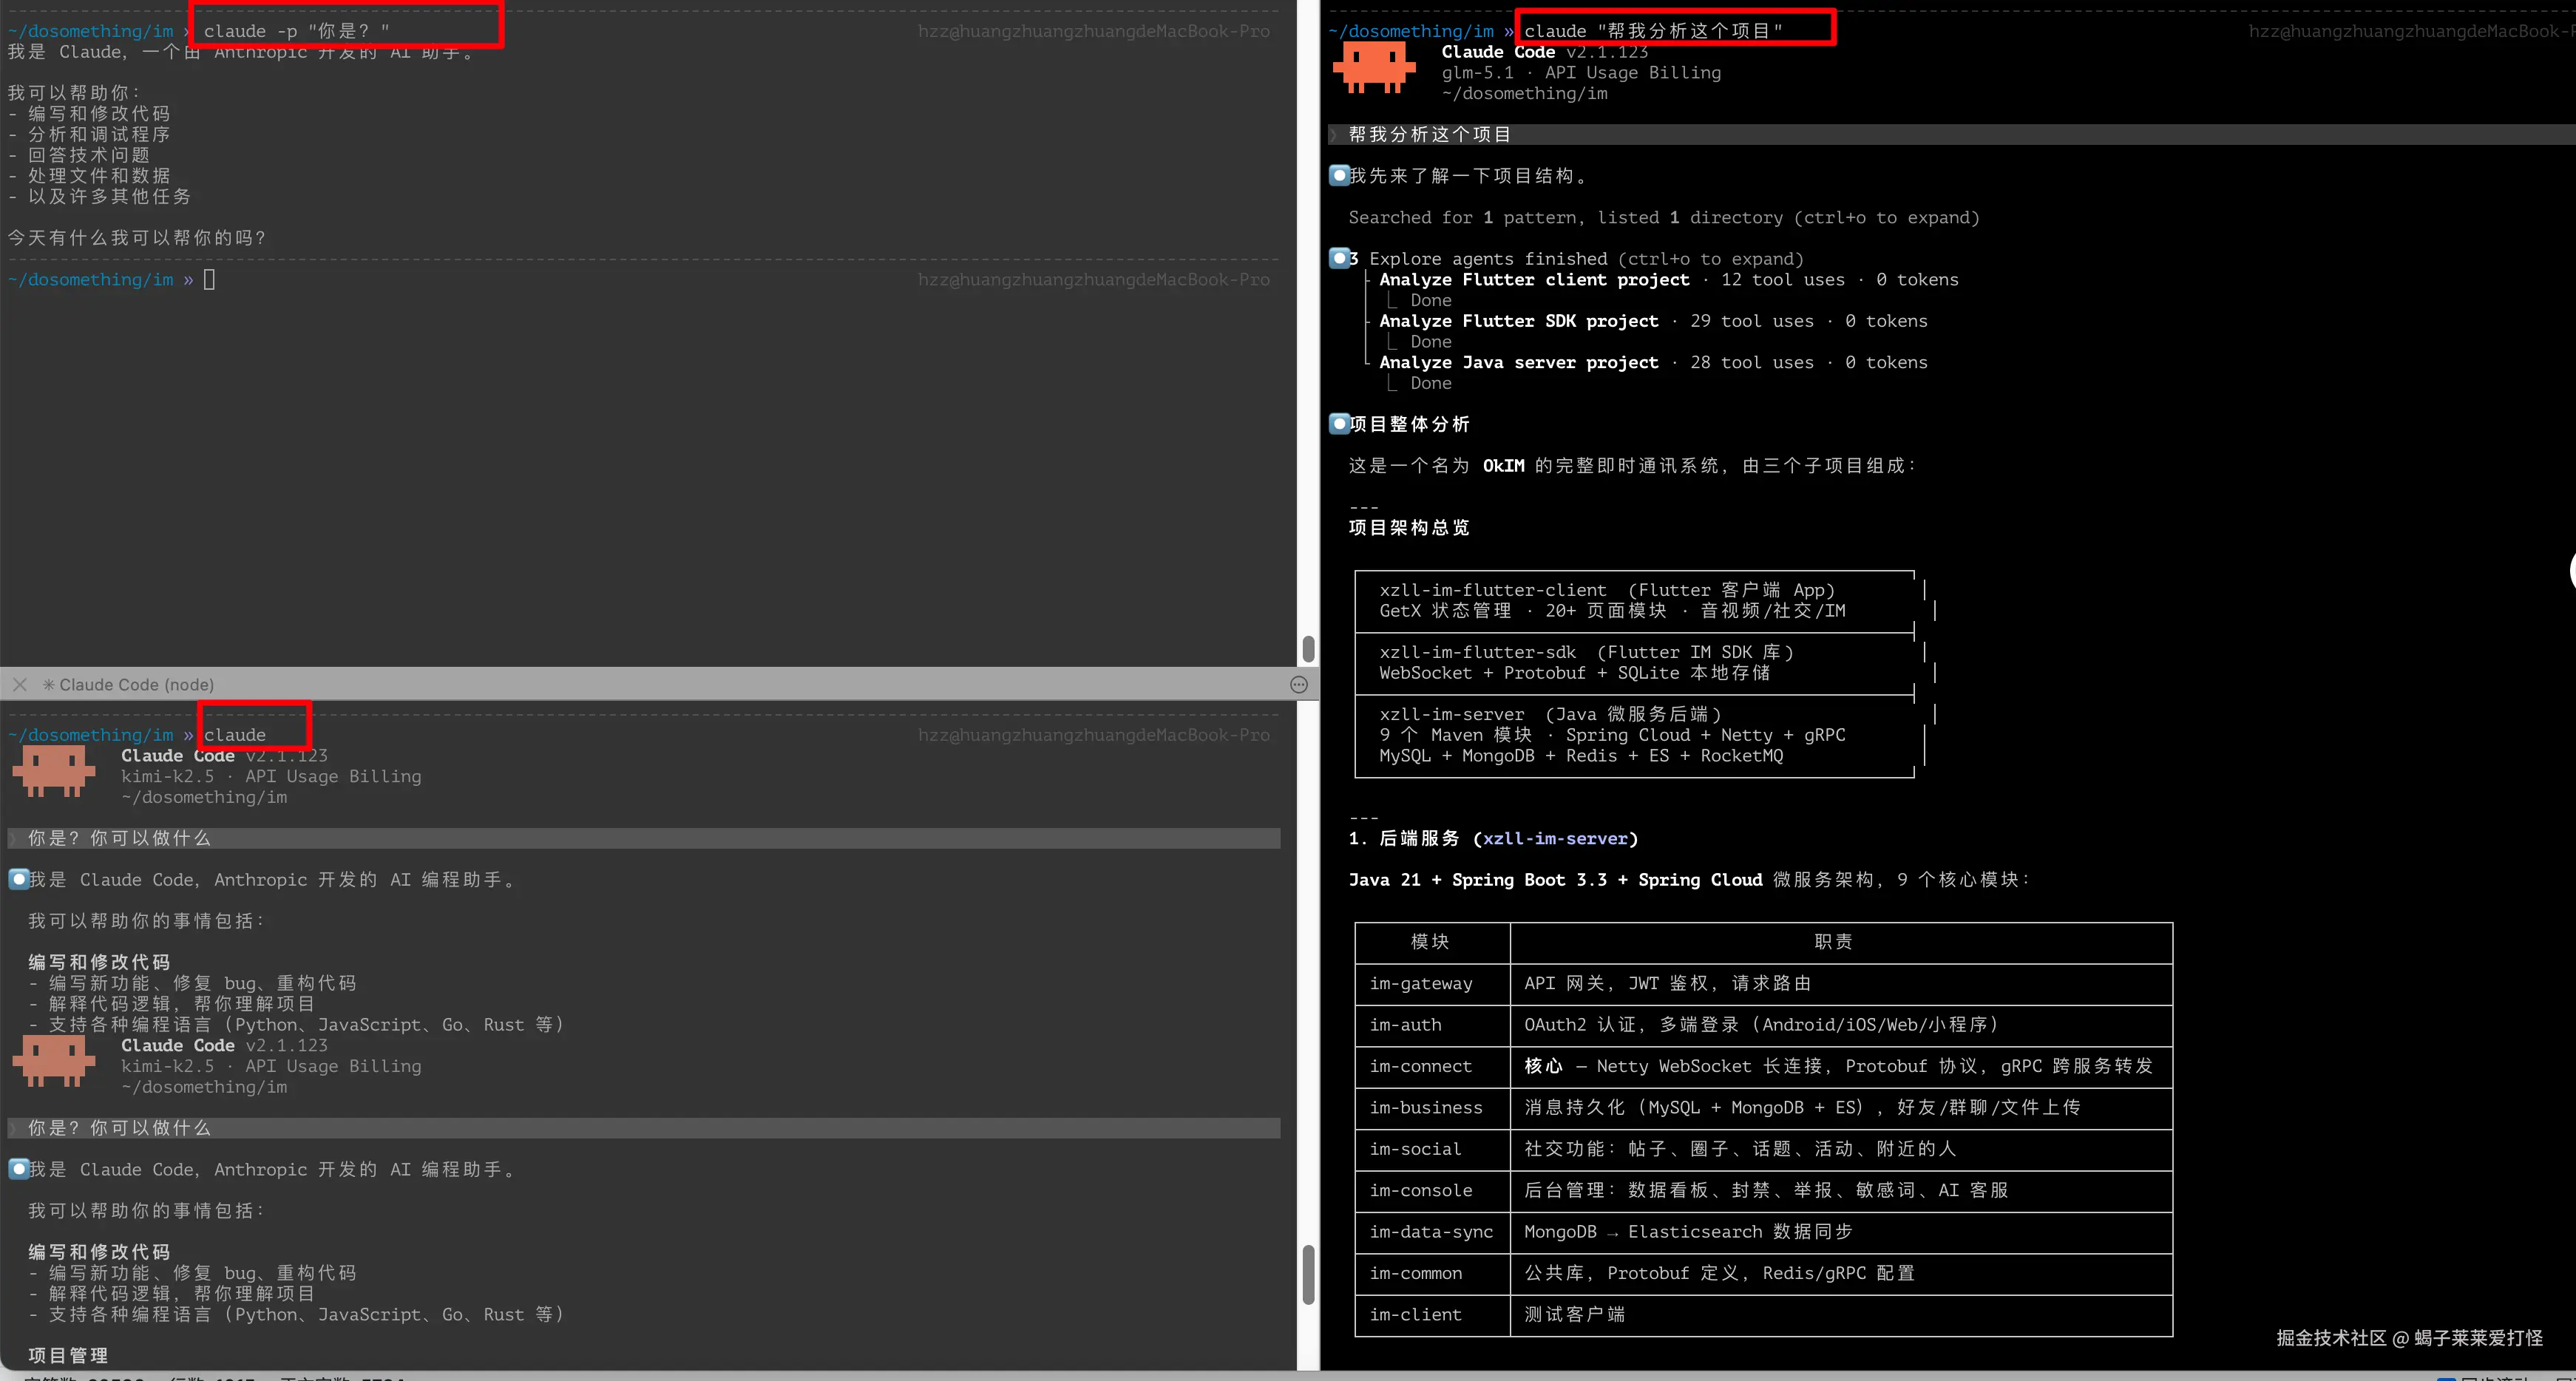Close the Claude Code (node) pane
The image size is (2576, 1381).
tap(20, 685)
